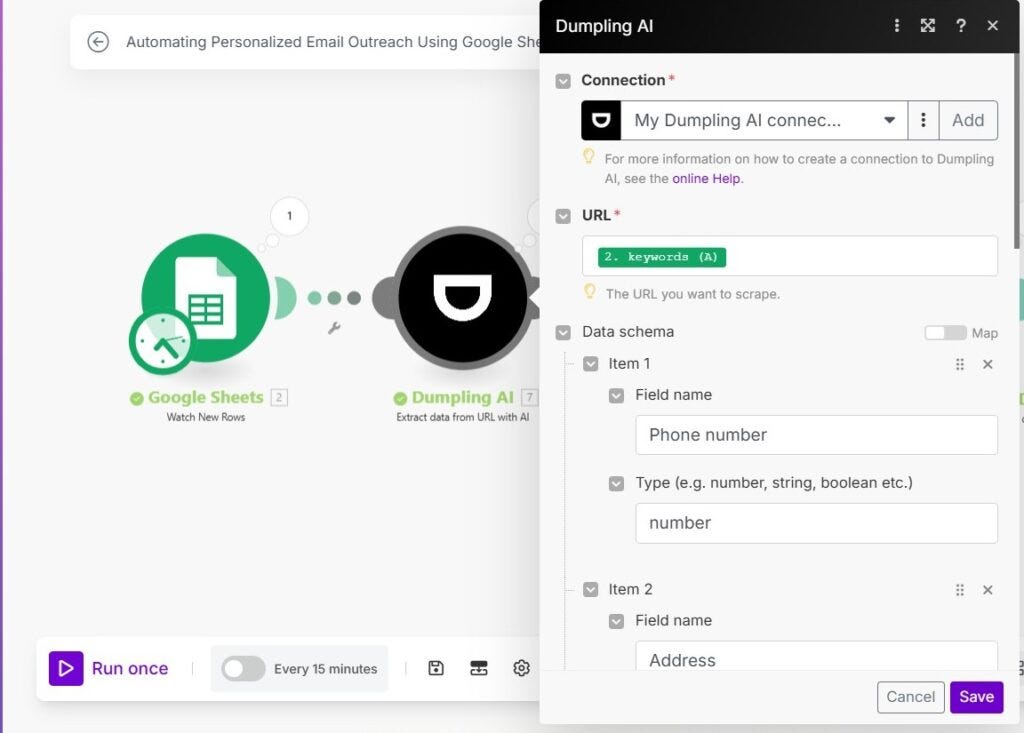
Task: Open Dumpling AI panel three-dot menu
Action: tap(897, 25)
